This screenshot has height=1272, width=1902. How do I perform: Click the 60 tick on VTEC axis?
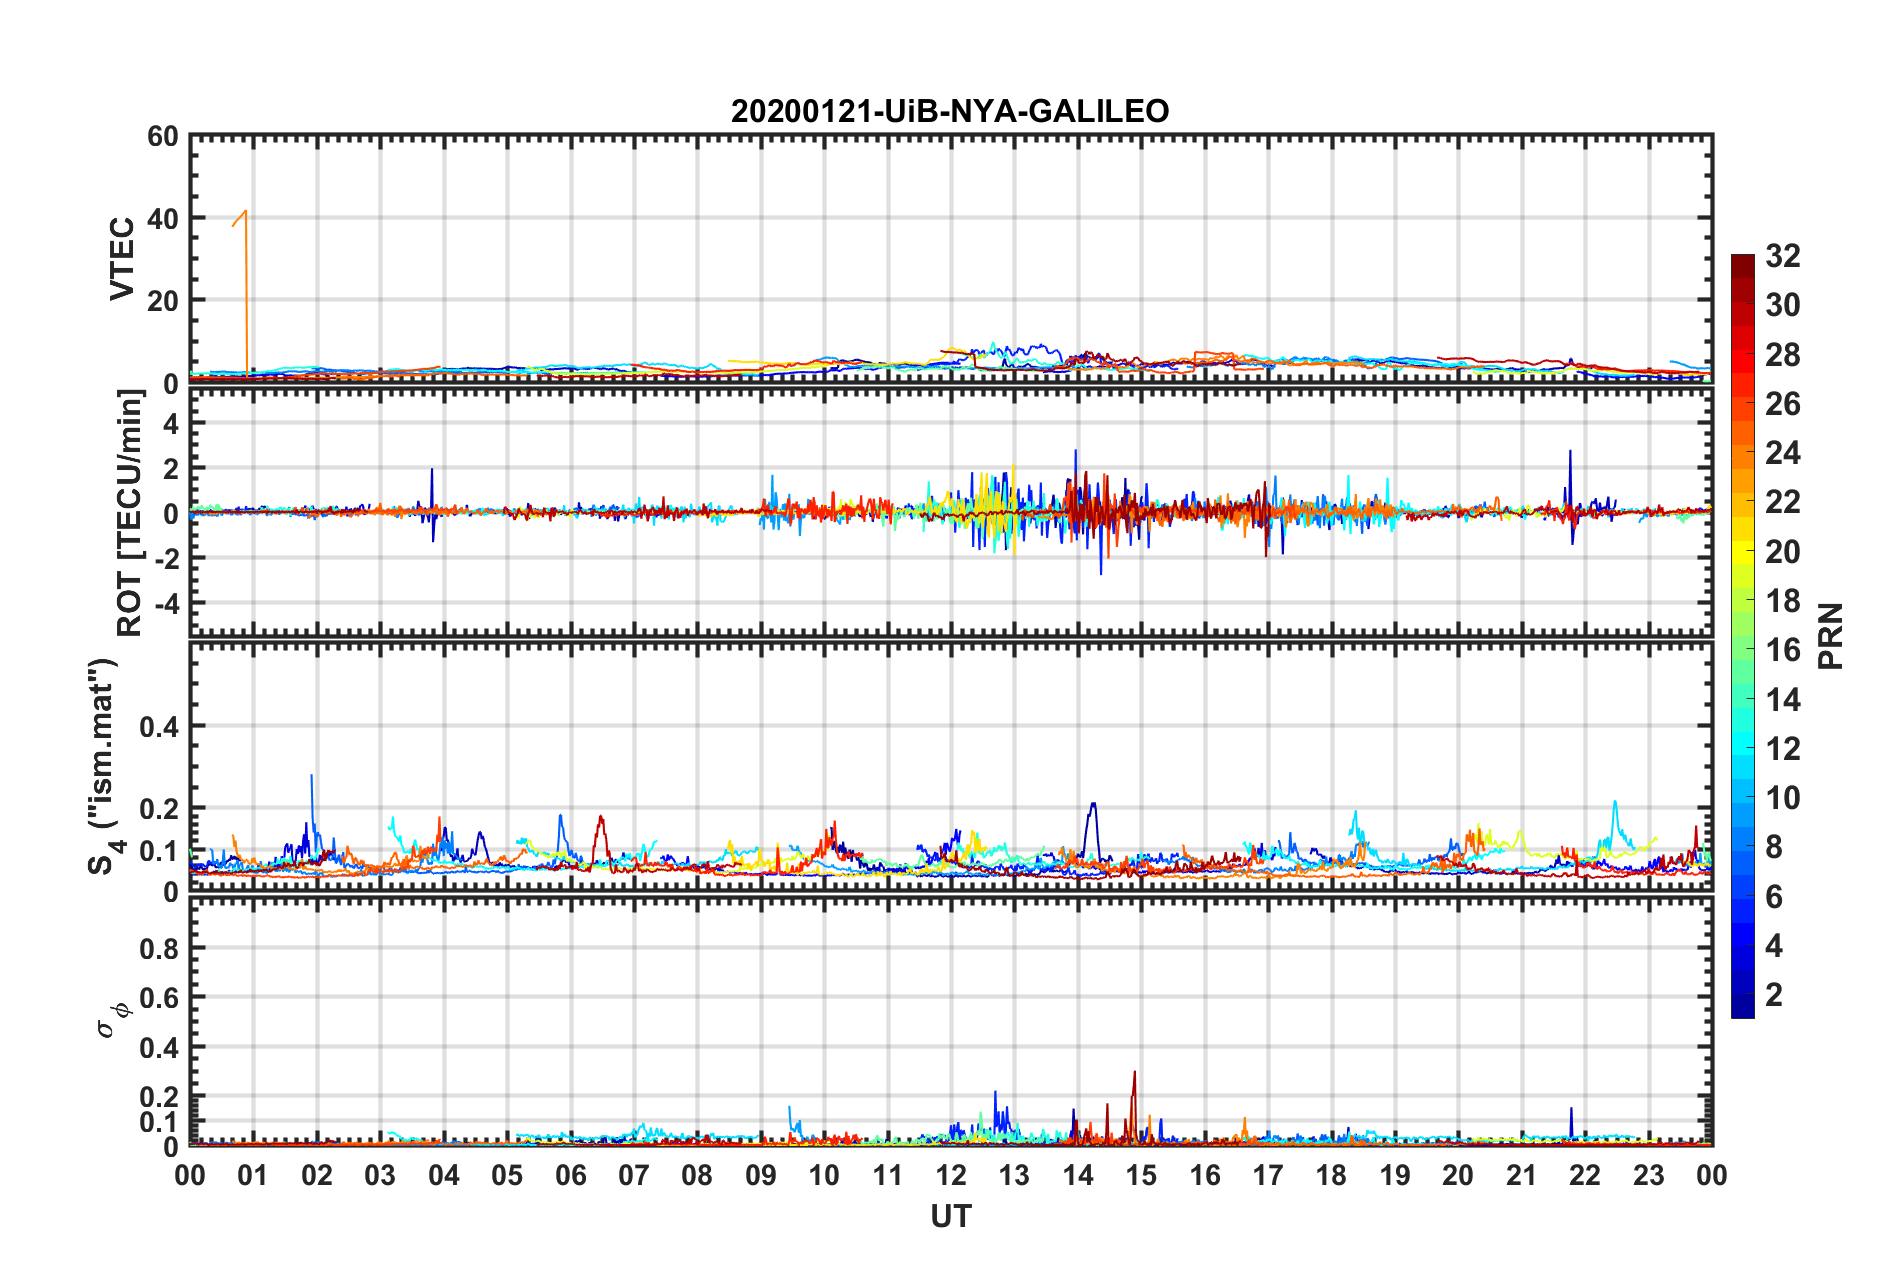coord(163,137)
